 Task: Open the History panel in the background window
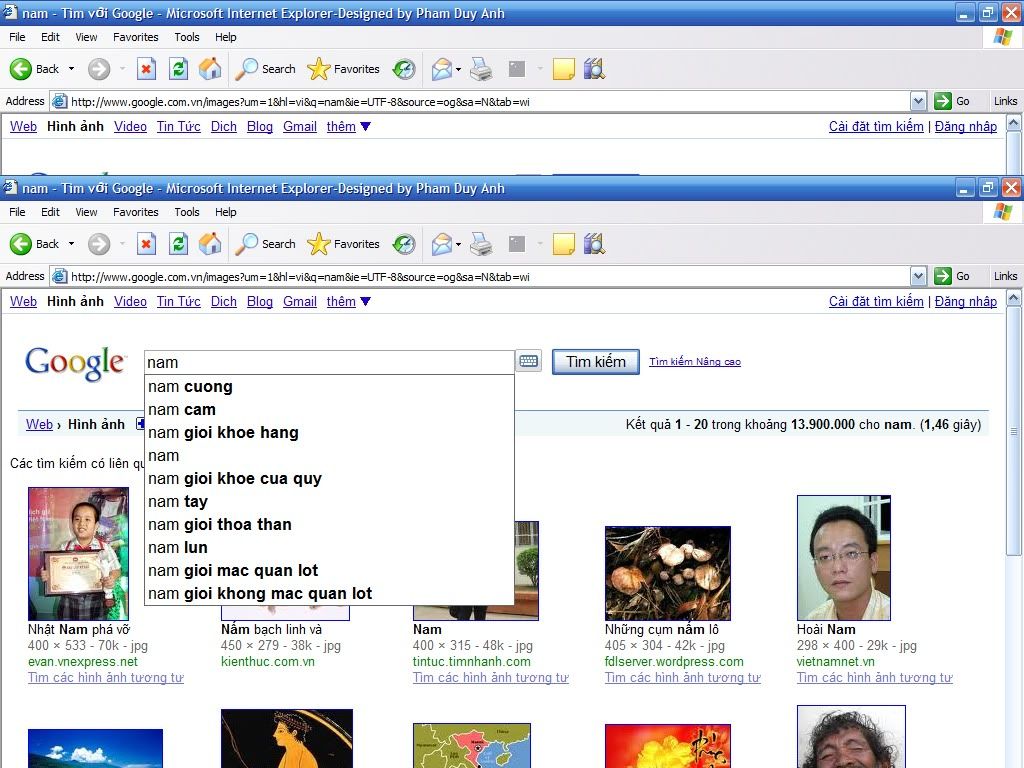(404, 69)
